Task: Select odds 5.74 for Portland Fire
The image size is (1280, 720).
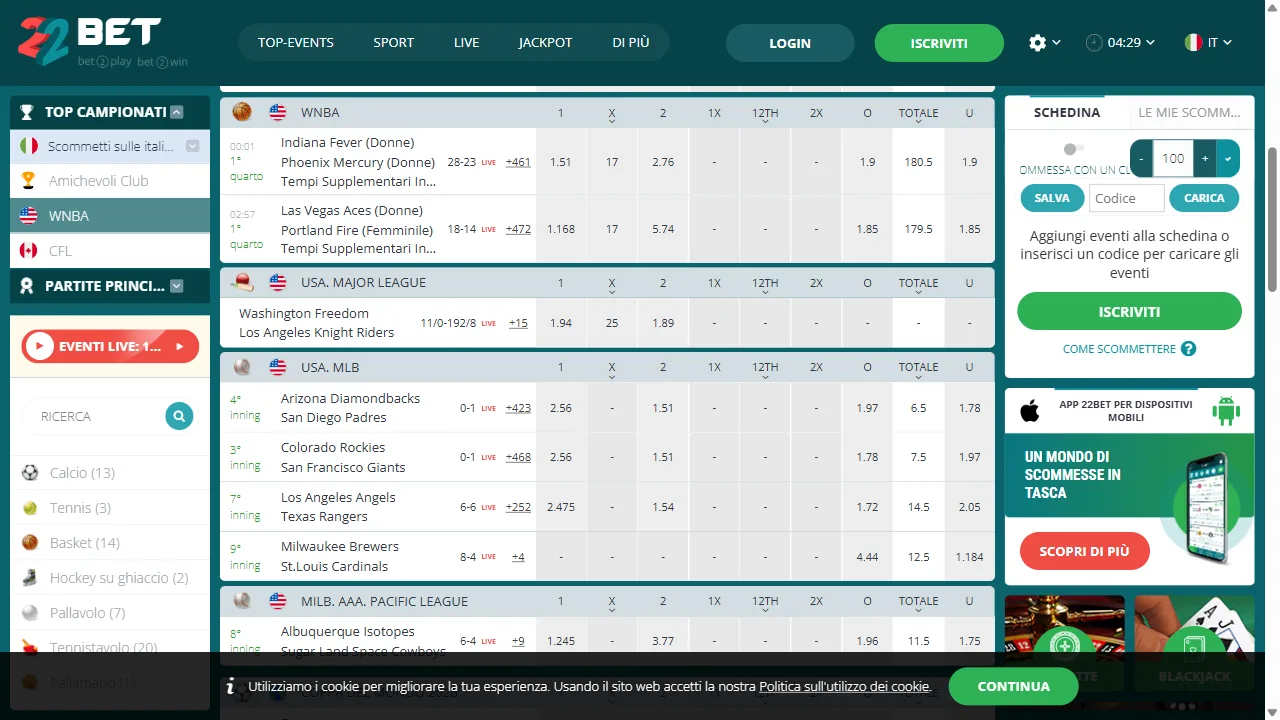Action: tap(663, 229)
